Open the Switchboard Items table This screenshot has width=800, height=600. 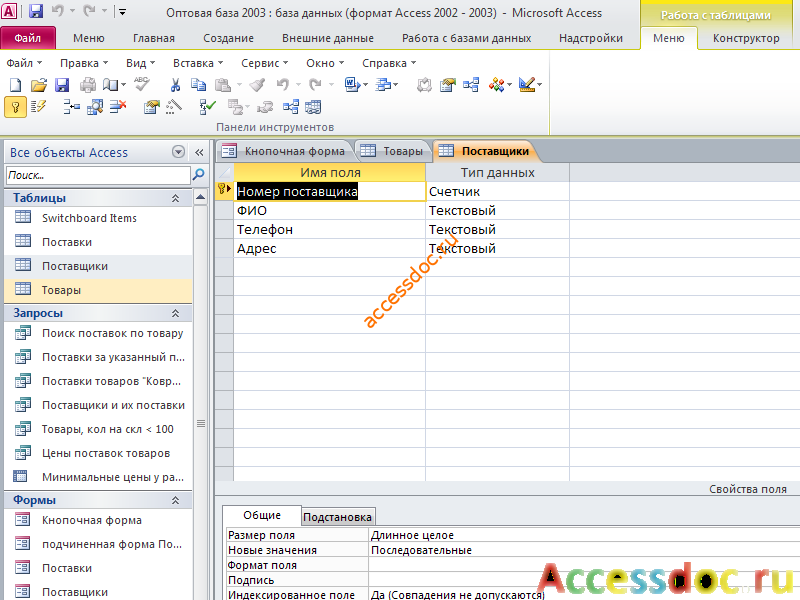89,218
